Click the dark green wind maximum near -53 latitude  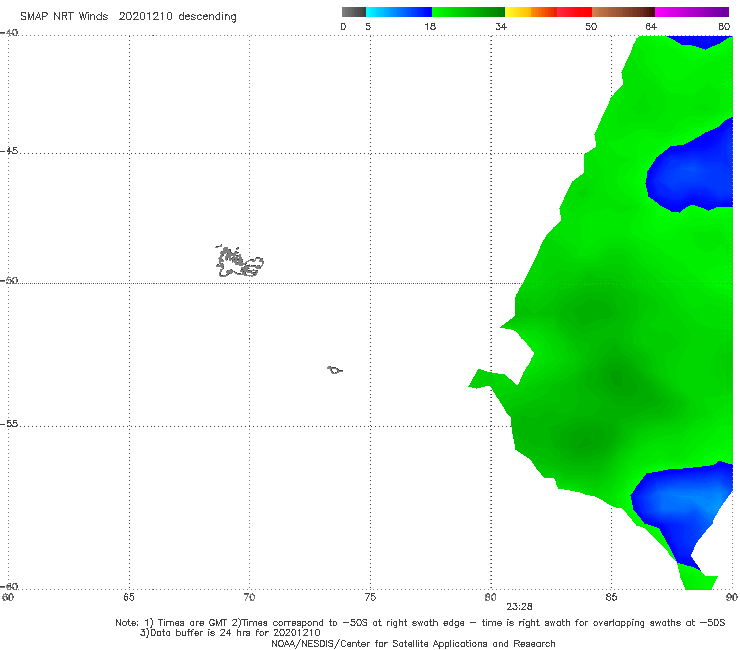[x=618, y=378]
